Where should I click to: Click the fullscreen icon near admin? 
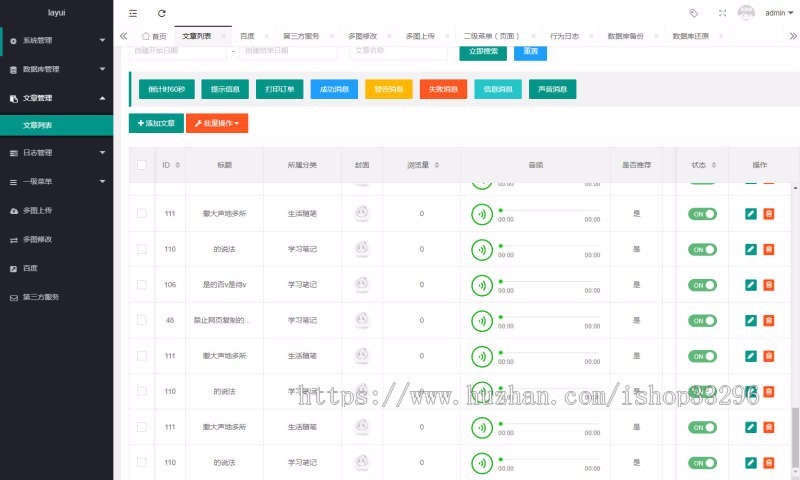pos(722,13)
